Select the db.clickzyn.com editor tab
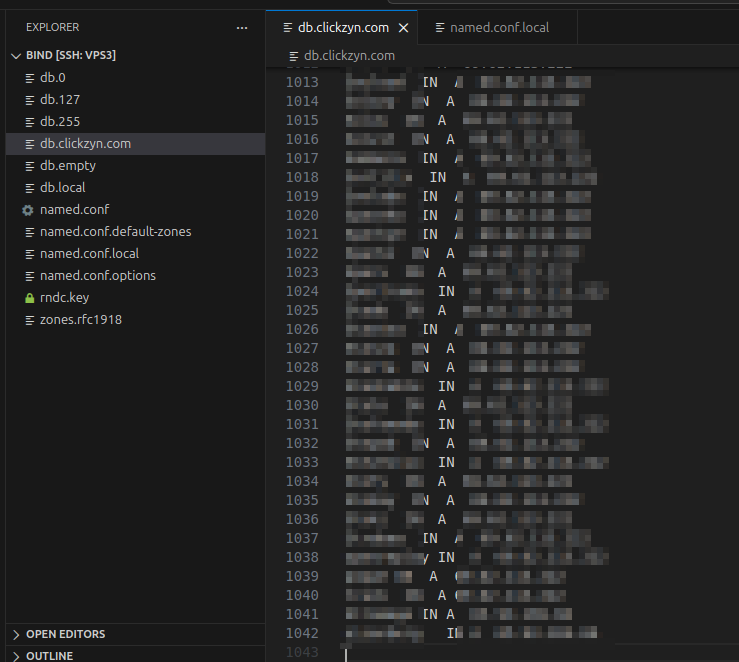 [x=342, y=28]
